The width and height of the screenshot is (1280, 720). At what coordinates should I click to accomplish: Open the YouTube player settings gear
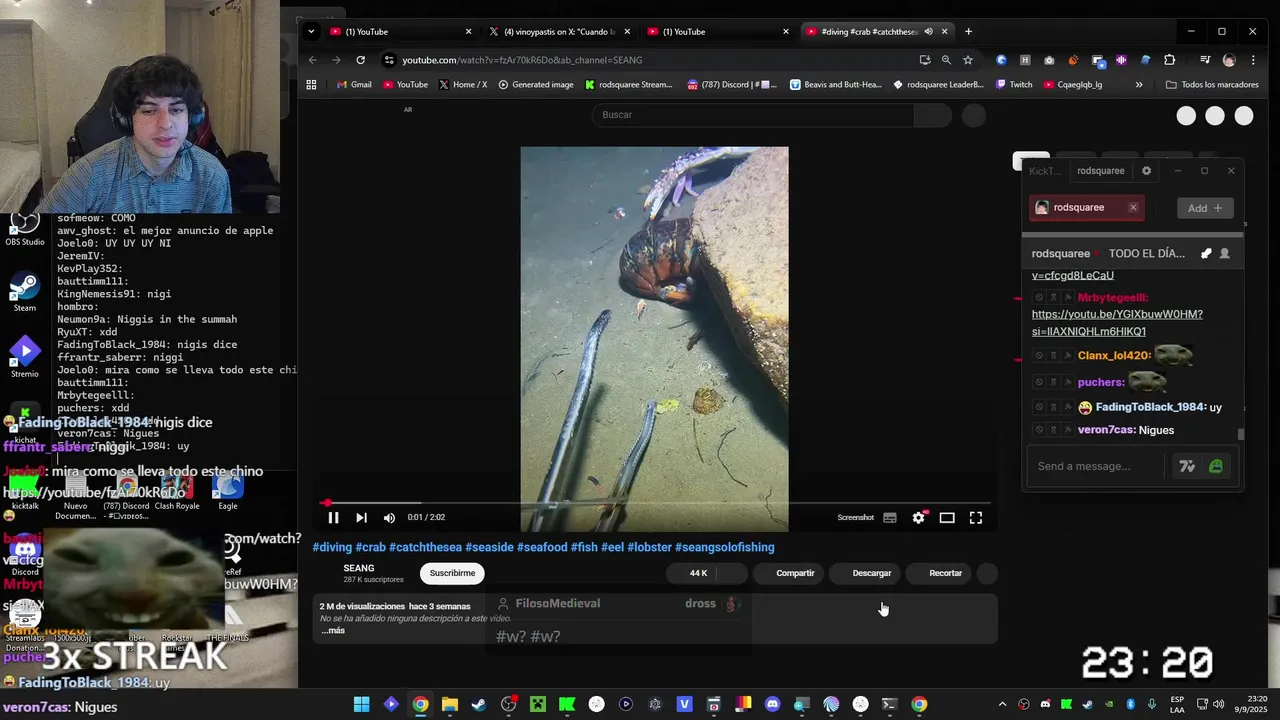click(918, 517)
